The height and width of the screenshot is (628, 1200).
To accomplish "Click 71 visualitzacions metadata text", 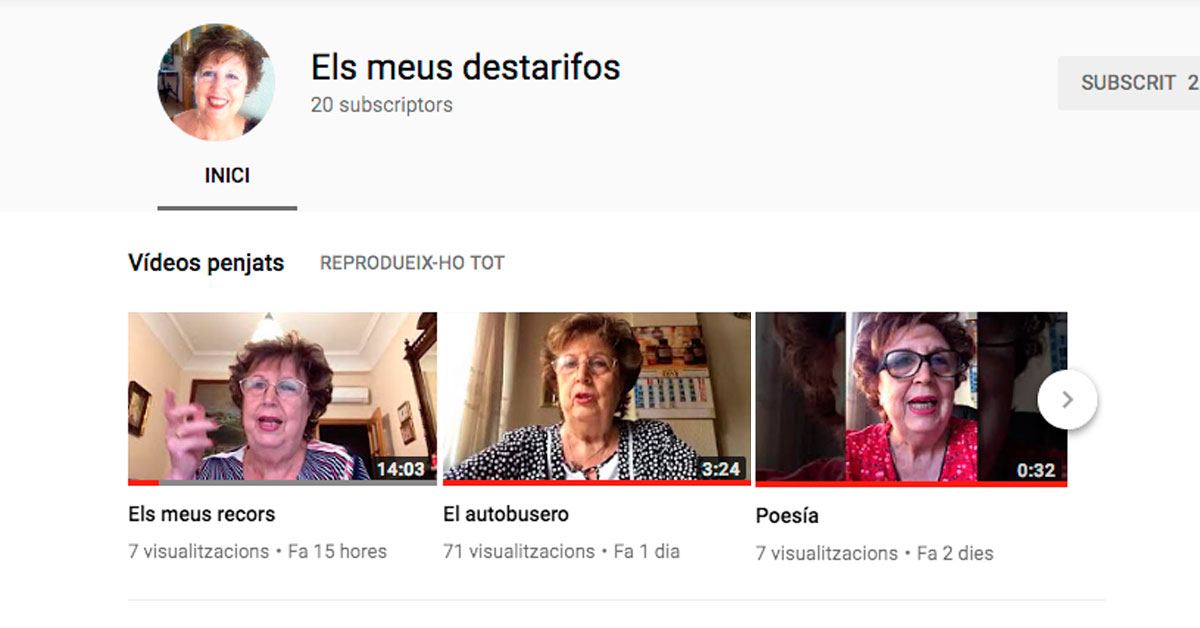I will coord(519,551).
